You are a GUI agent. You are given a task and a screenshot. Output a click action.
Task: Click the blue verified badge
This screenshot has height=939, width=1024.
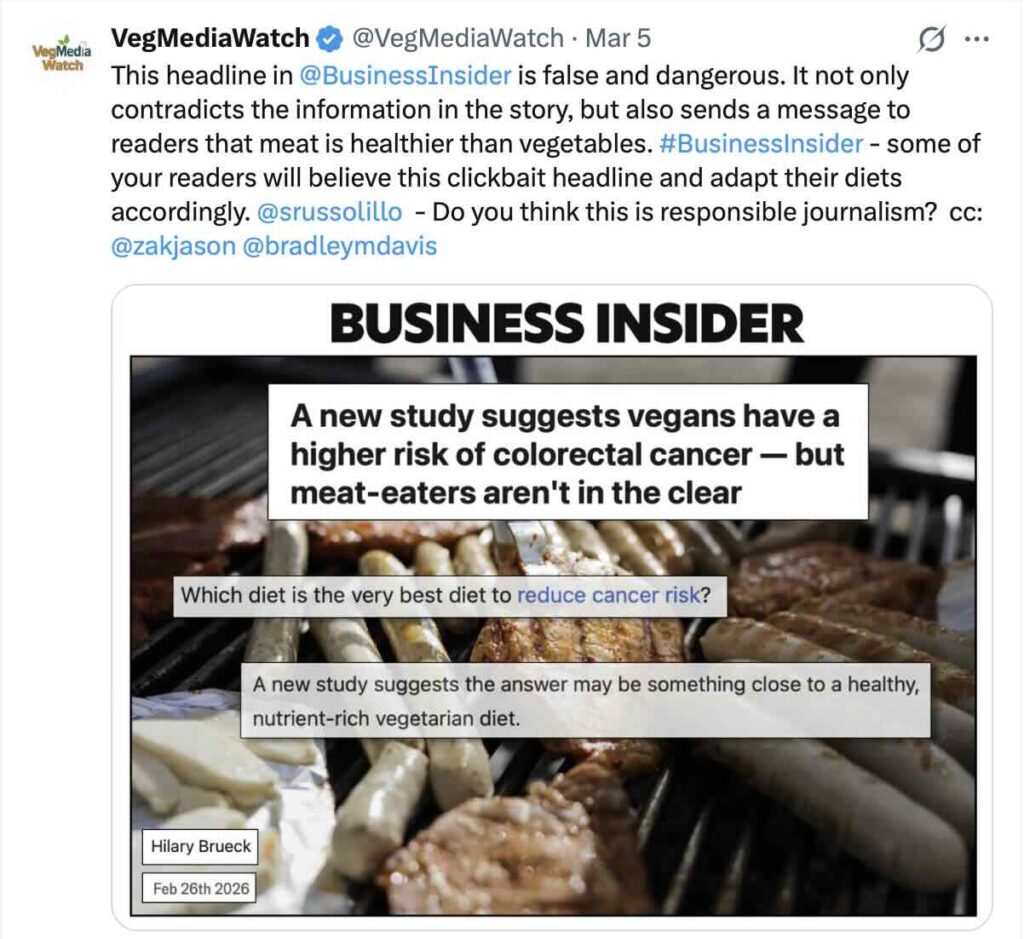click(x=328, y=39)
